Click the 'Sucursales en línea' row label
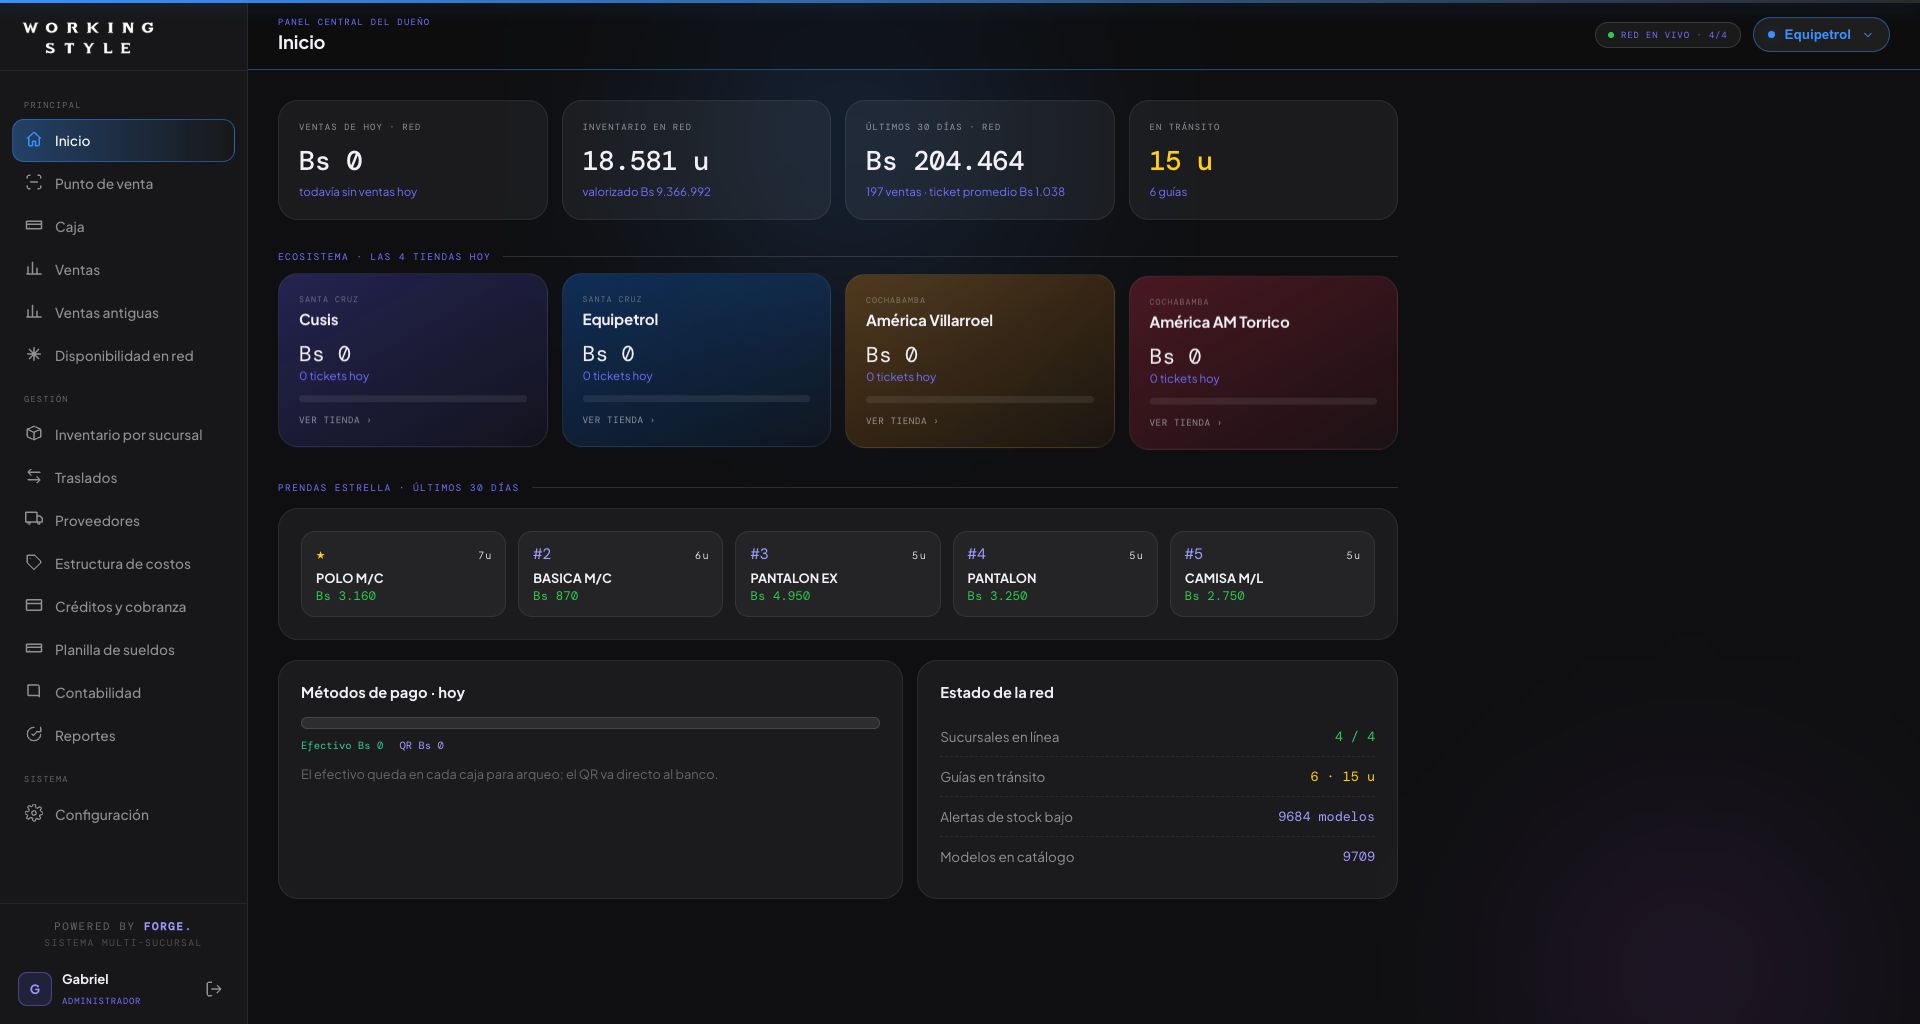Image resolution: width=1920 pixels, height=1024 pixels. [999, 737]
